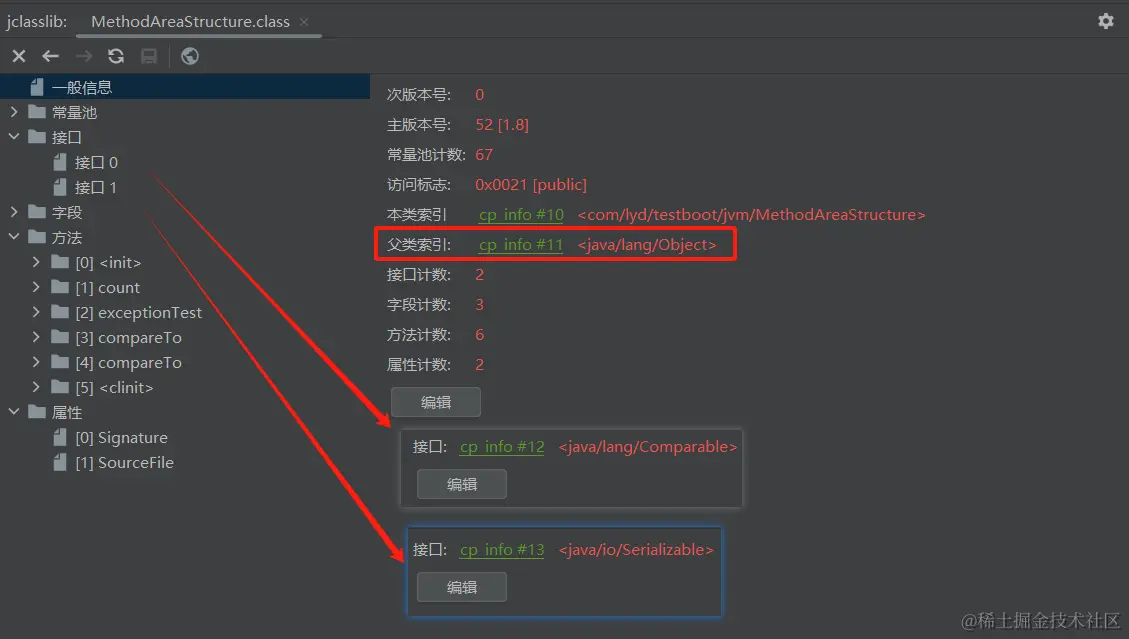Image resolution: width=1129 pixels, height=639 pixels.
Task: Expand the [5] <clinit> method node
Action: click(x=36, y=387)
